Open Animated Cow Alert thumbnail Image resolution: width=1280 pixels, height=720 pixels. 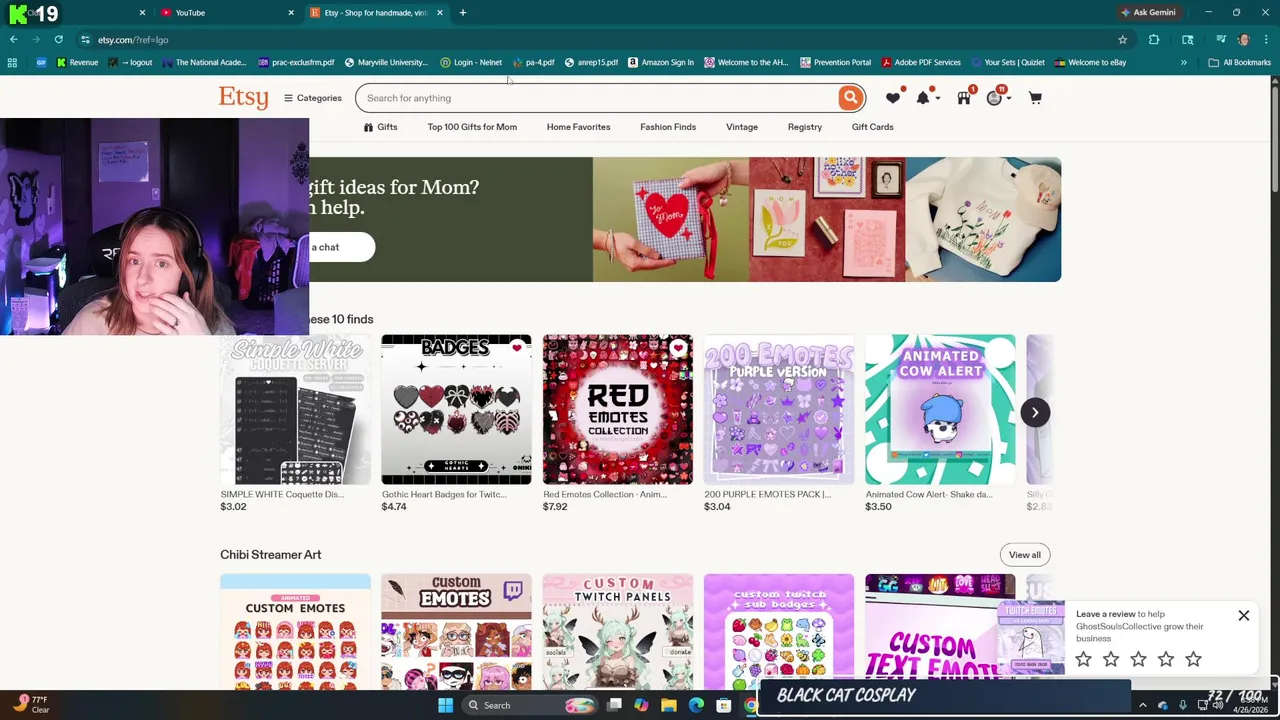pos(940,410)
